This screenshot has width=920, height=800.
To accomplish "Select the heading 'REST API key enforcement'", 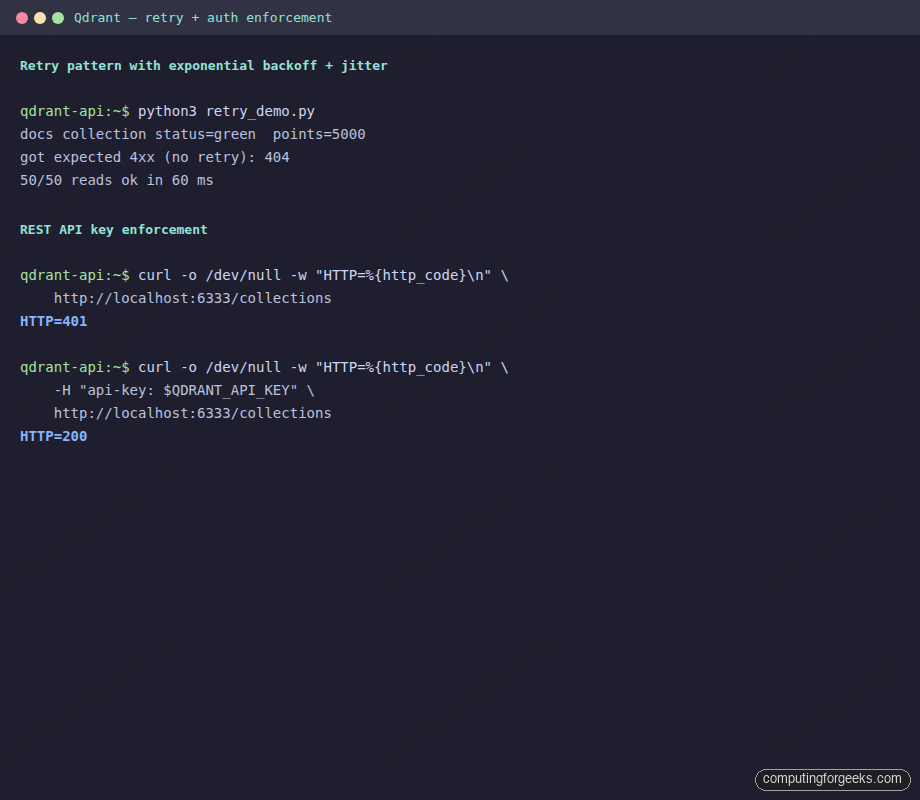I will click(113, 229).
